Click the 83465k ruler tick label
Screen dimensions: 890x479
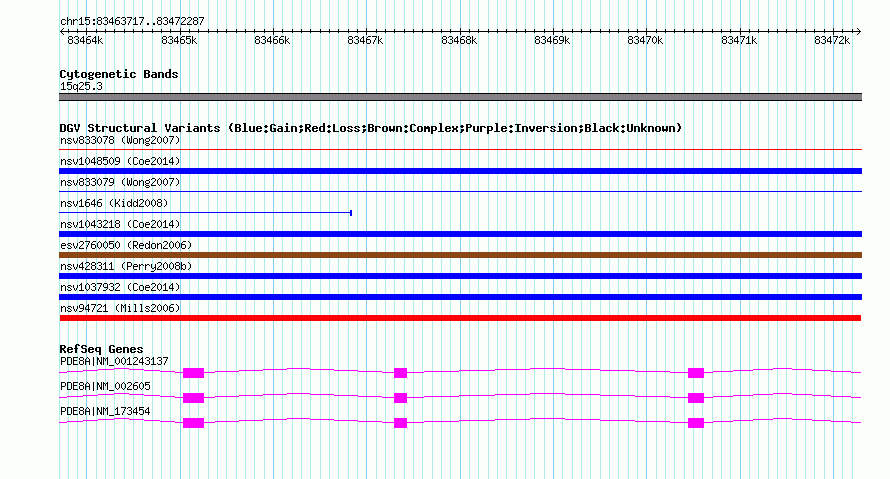(179, 41)
